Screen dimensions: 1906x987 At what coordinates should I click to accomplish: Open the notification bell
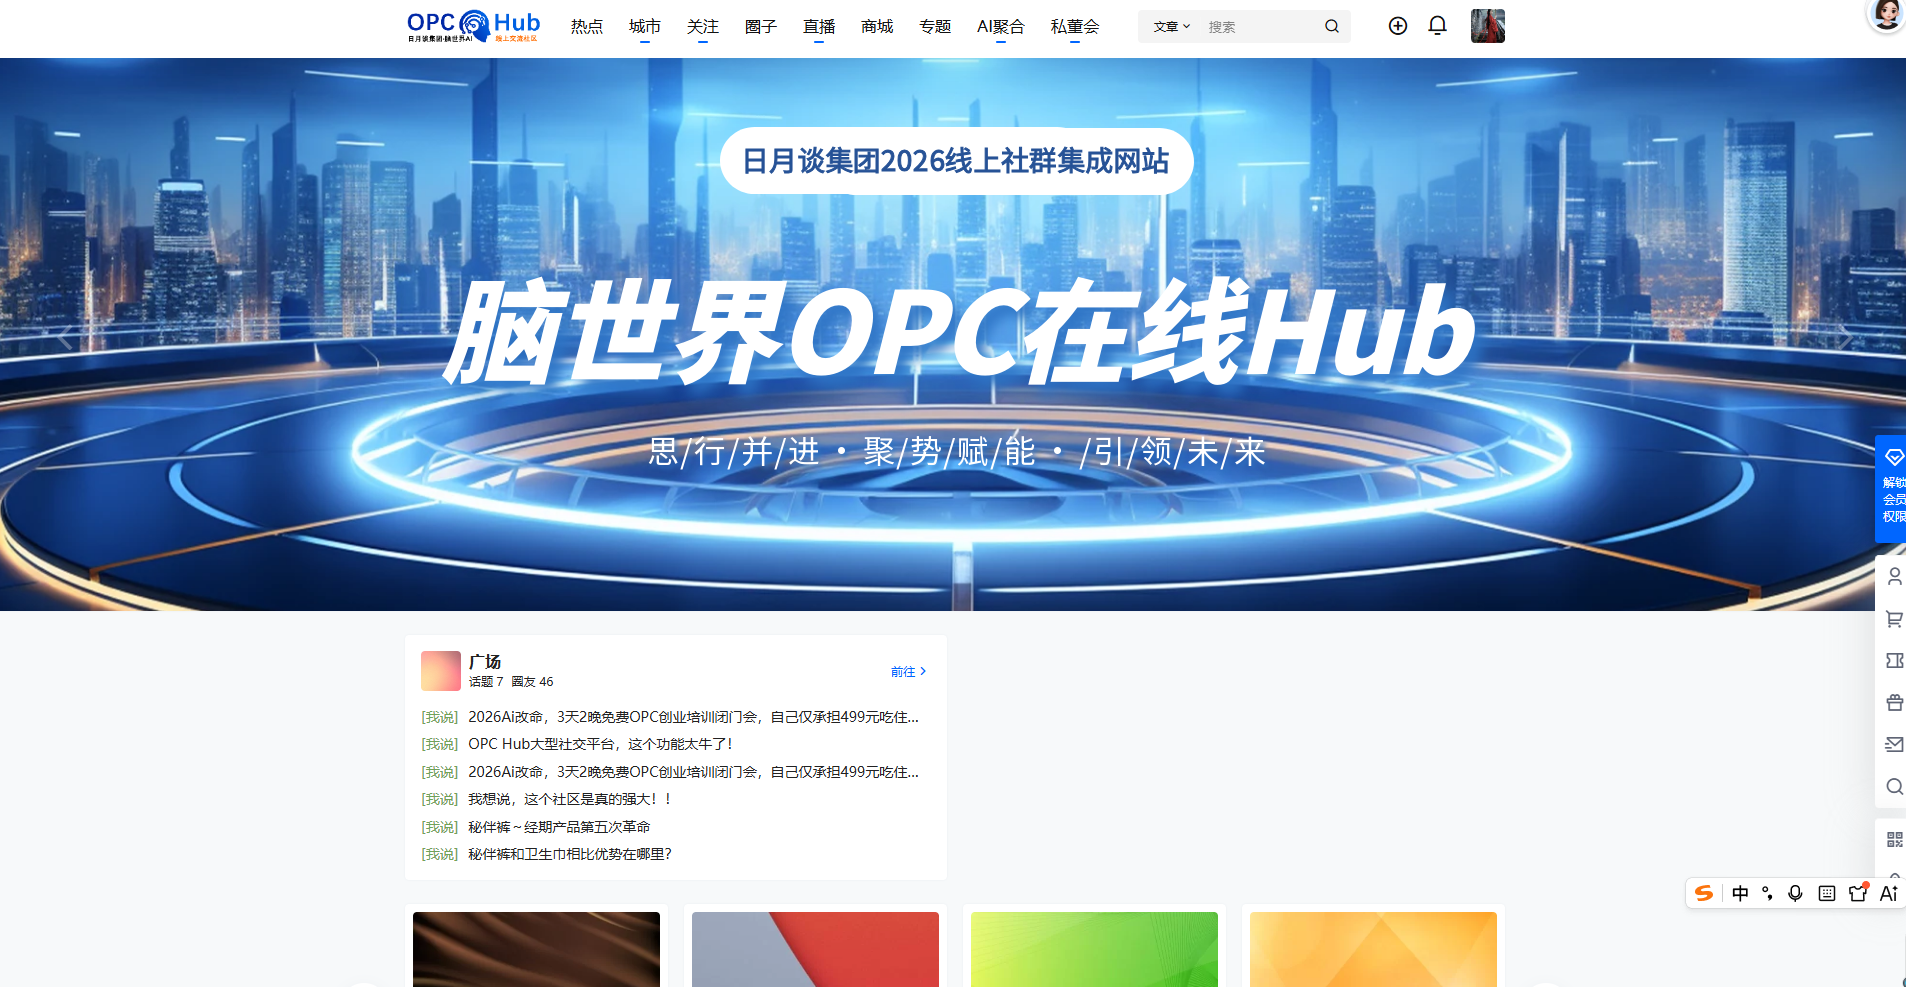point(1437,26)
